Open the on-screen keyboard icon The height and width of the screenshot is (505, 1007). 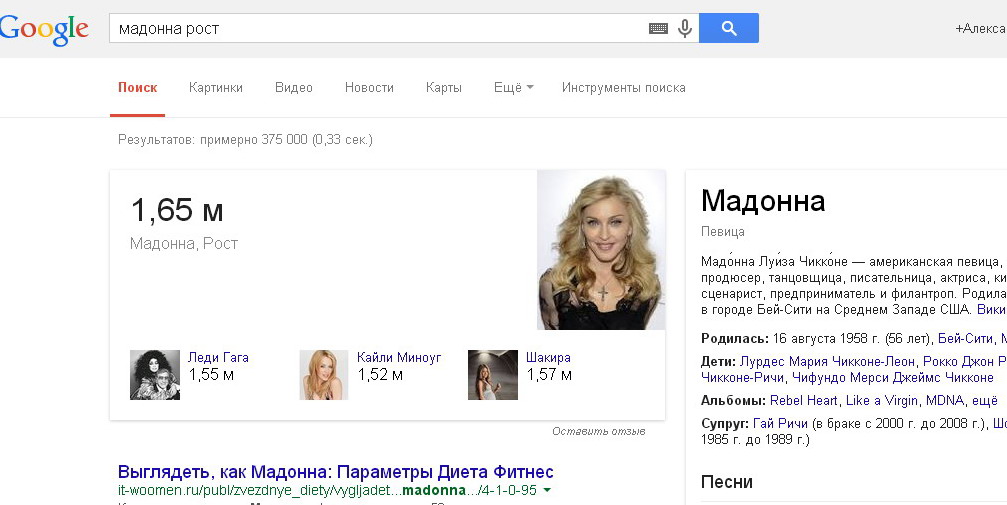tap(657, 29)
